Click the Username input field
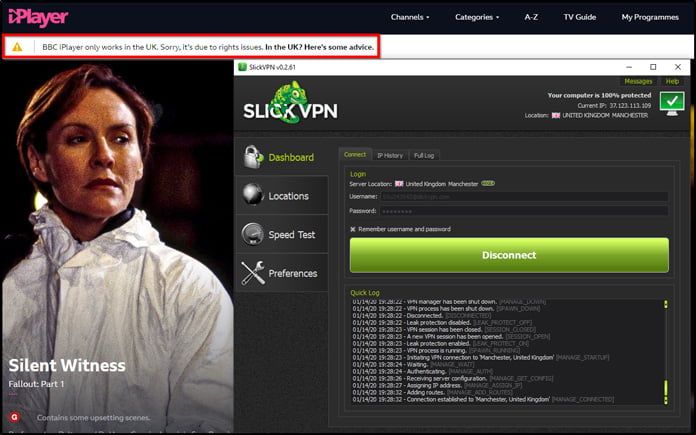Screen dimensions: 696x435 tap(524, 197)
